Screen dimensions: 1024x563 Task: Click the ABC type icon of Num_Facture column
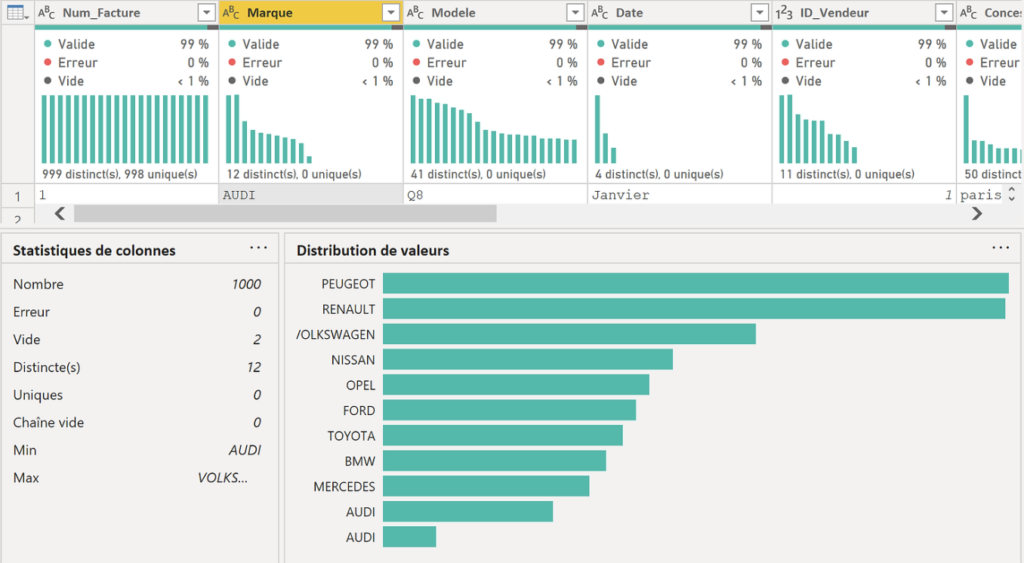tap(46, 12)
